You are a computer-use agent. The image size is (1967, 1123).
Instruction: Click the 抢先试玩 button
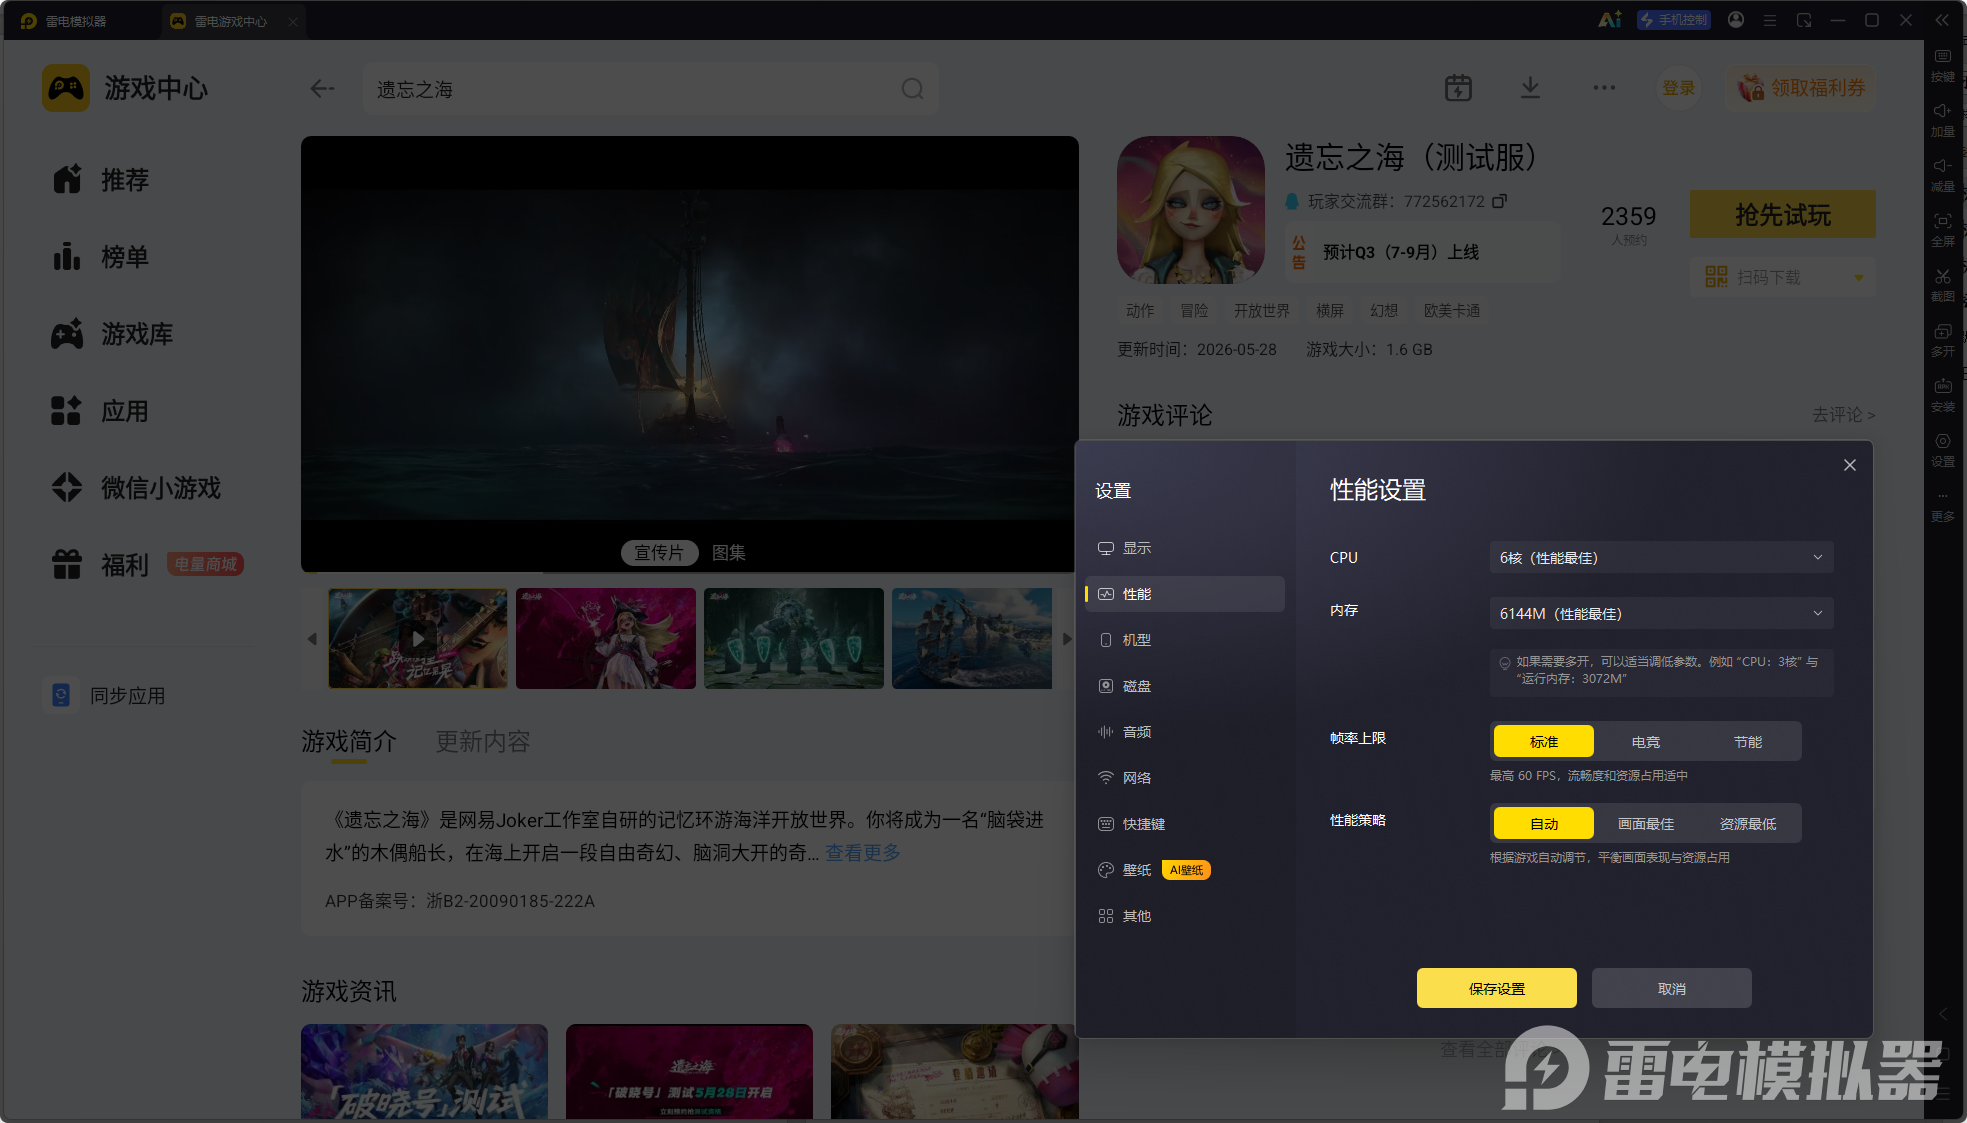tap(1783, 214)
